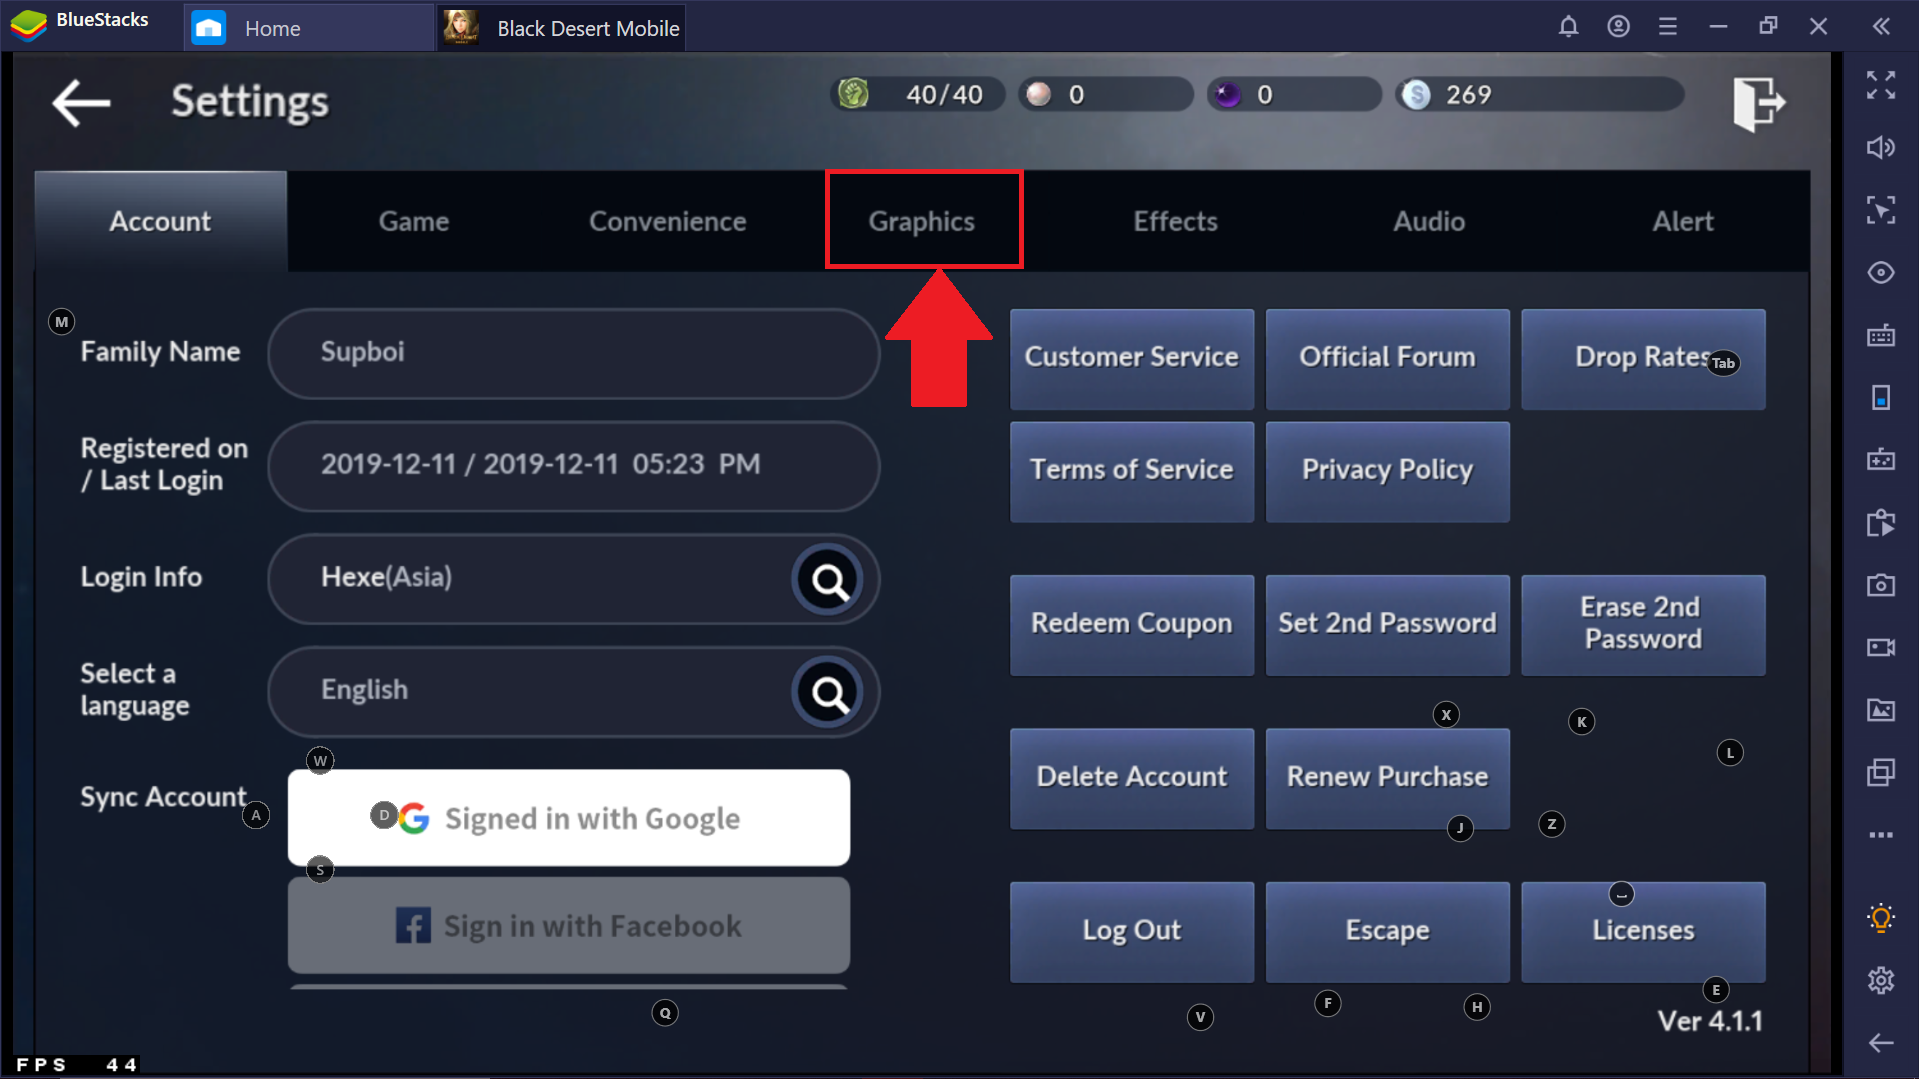Toggle the eye icon in sidebar

(1881, 272)
